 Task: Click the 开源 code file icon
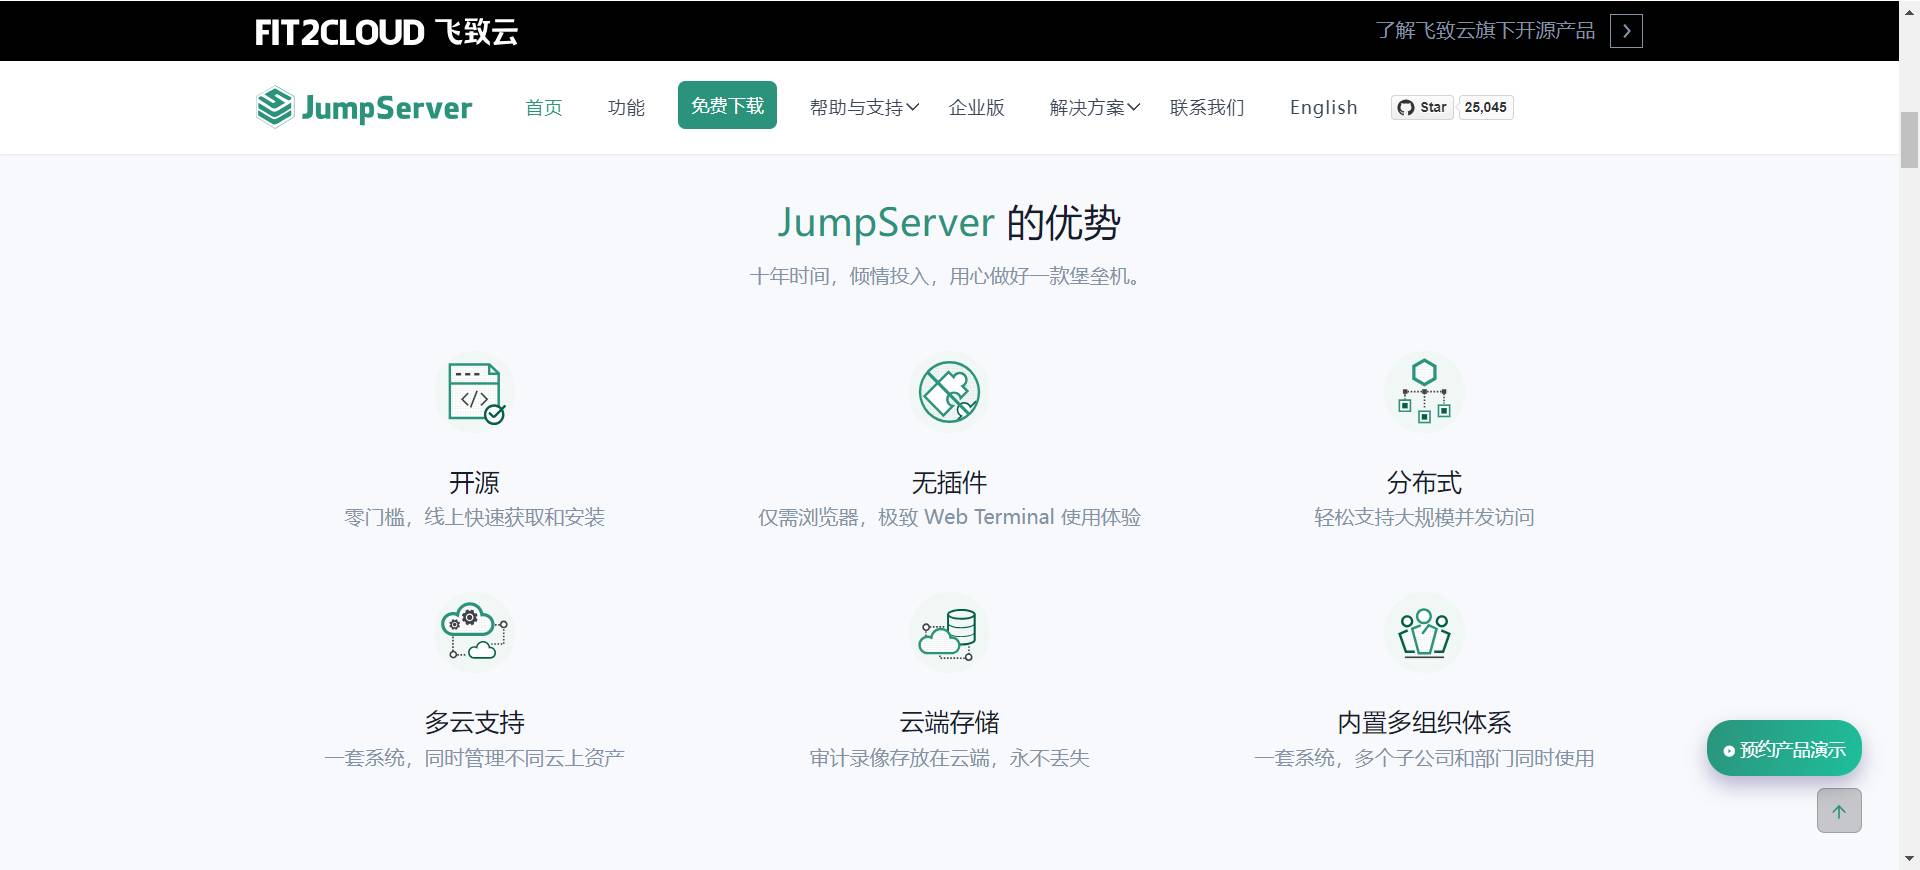[475, 393]
